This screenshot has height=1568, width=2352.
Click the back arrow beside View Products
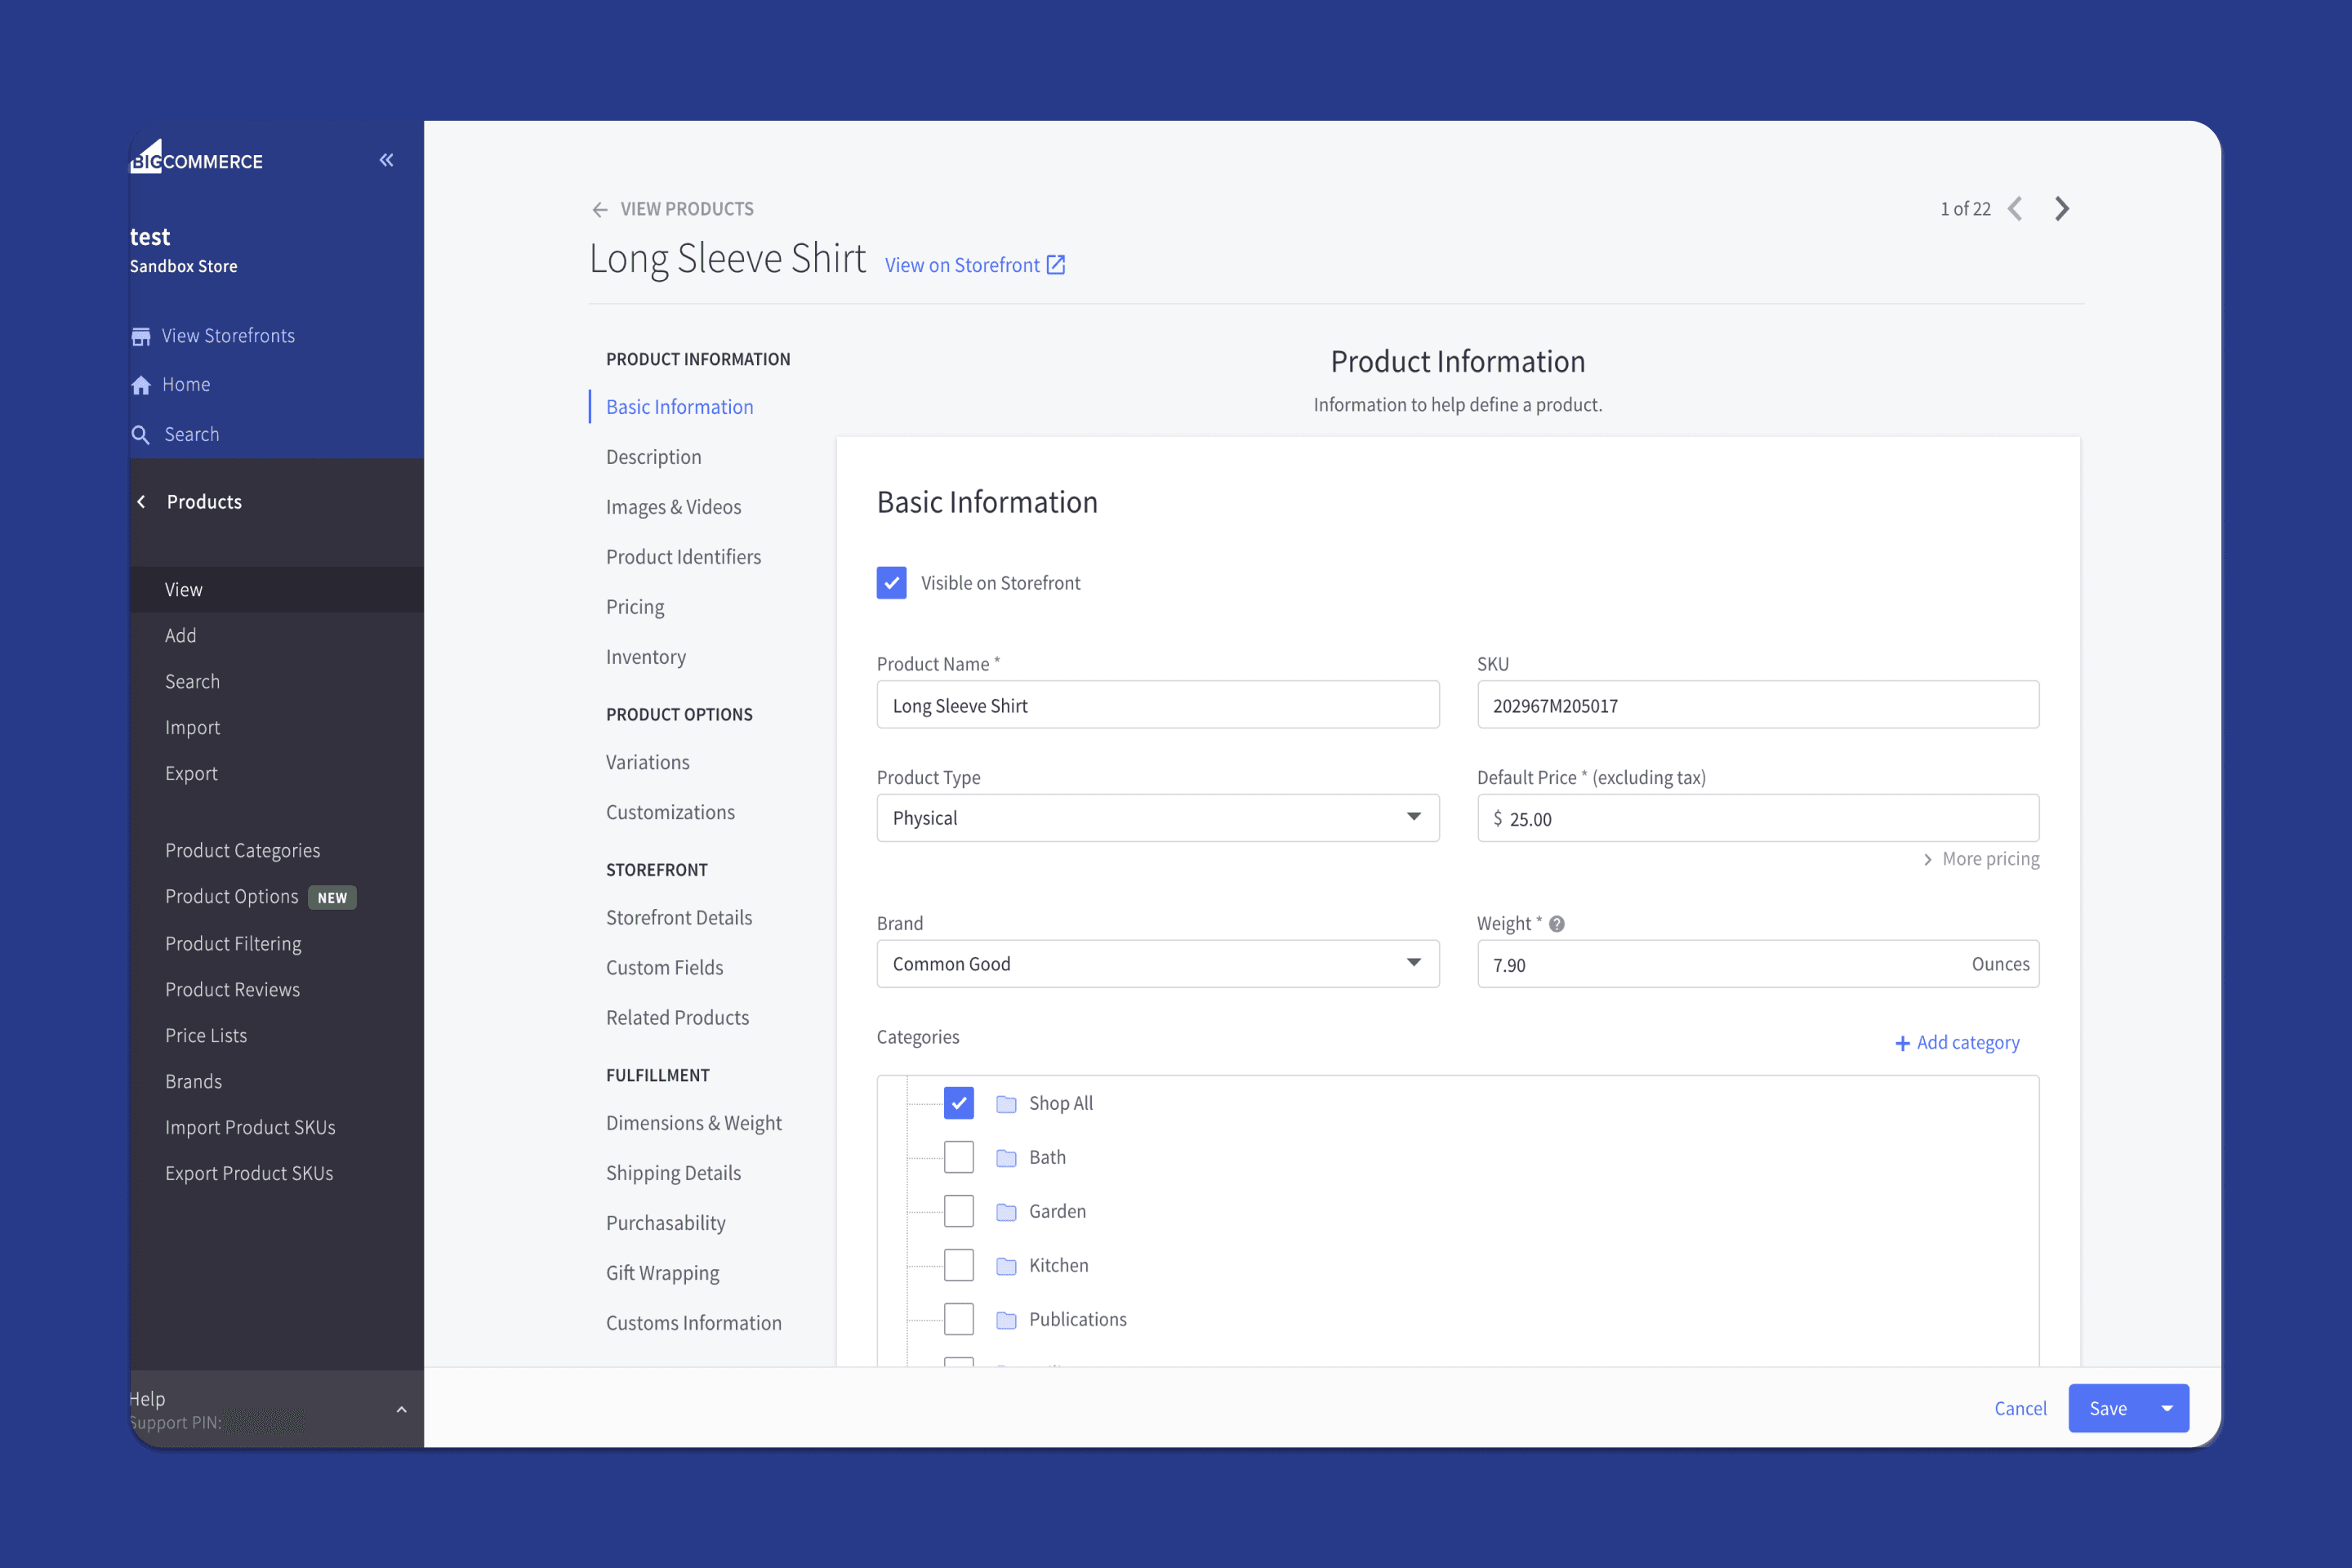tap(599, 209)
